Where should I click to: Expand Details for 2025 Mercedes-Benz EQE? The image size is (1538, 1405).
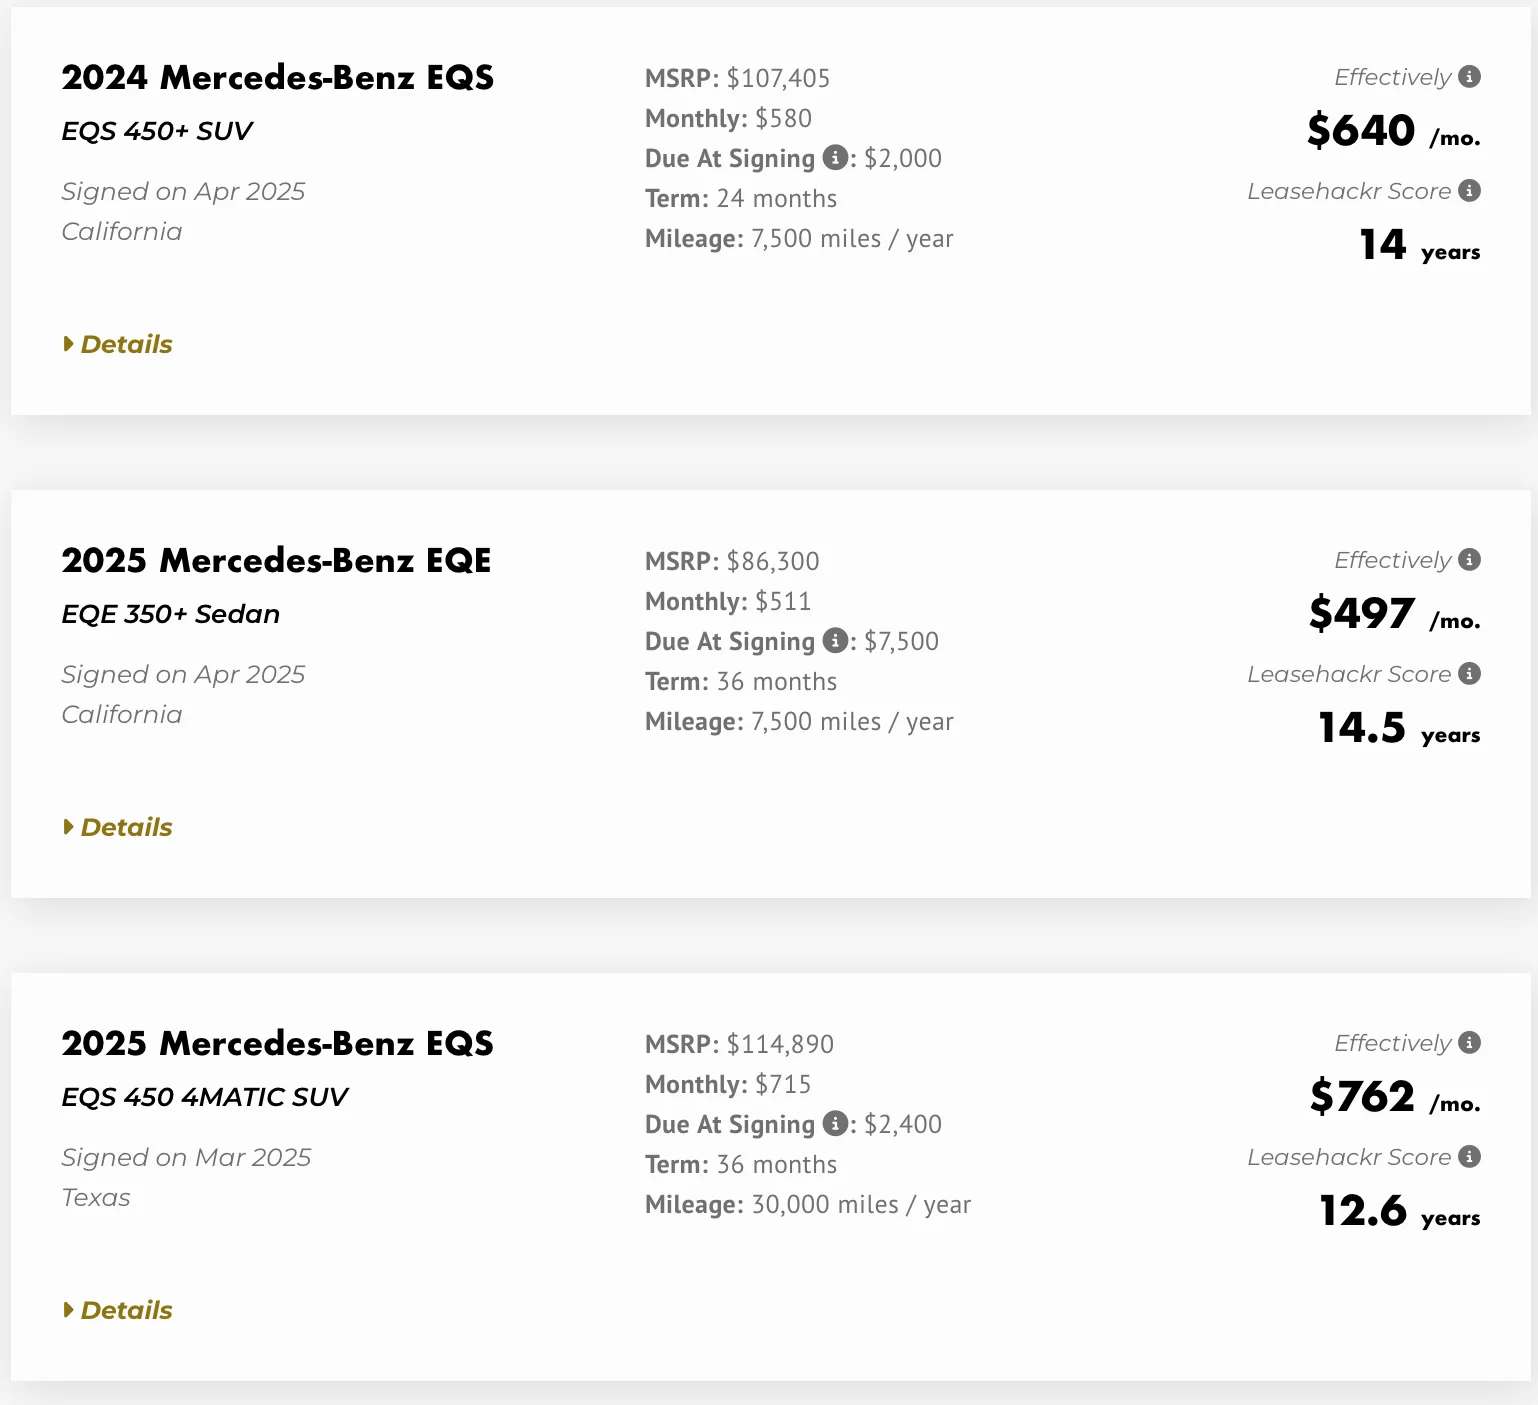click(117, 827)
